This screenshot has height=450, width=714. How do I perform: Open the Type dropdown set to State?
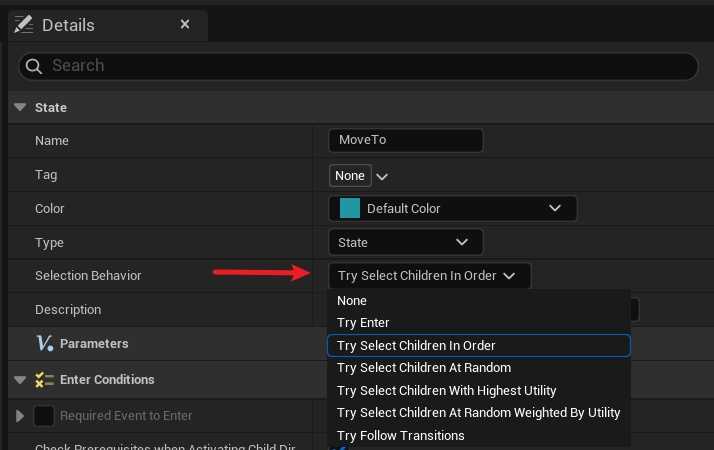coord(405,242)
